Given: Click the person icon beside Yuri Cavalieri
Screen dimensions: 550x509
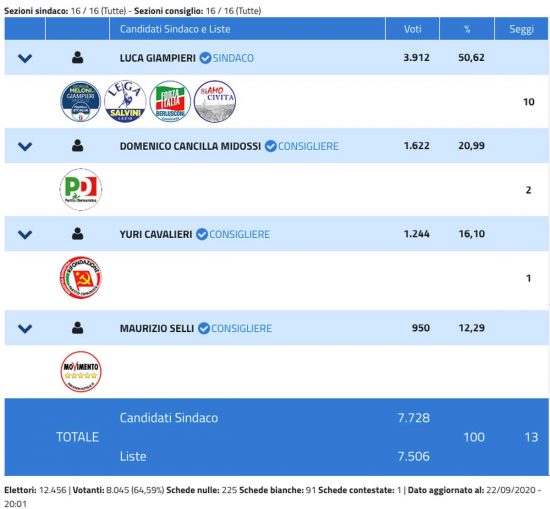Looking at the screenshot, I should pos(78,233).
